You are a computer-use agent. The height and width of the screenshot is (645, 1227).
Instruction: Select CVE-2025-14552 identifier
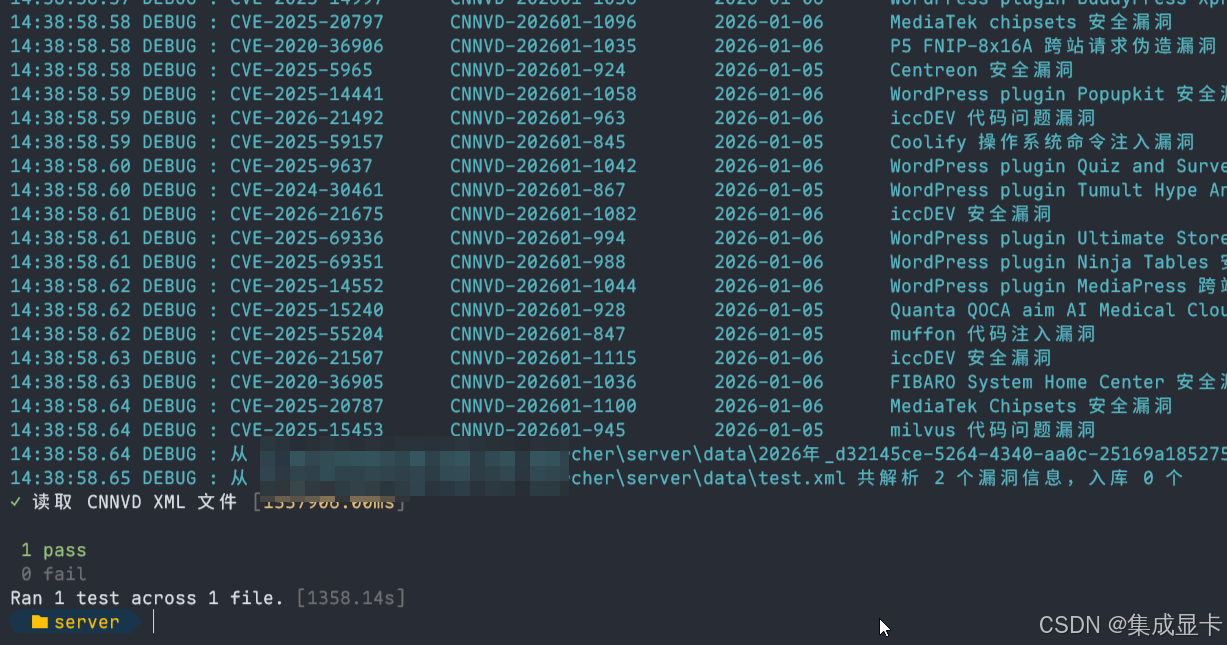(306, 286)
